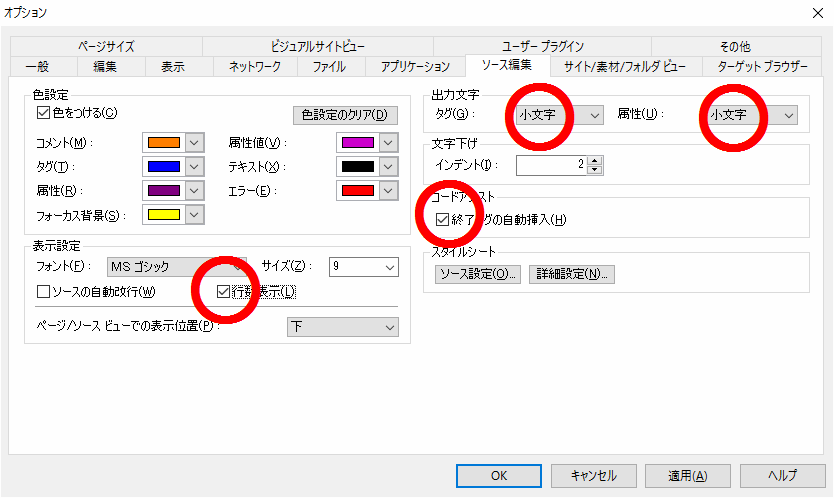Image resolution: width=834 pixels, height=498 pixels.
Task: Open the フォーカス背景 yellow color dropdown
Action: click(195, 214)
